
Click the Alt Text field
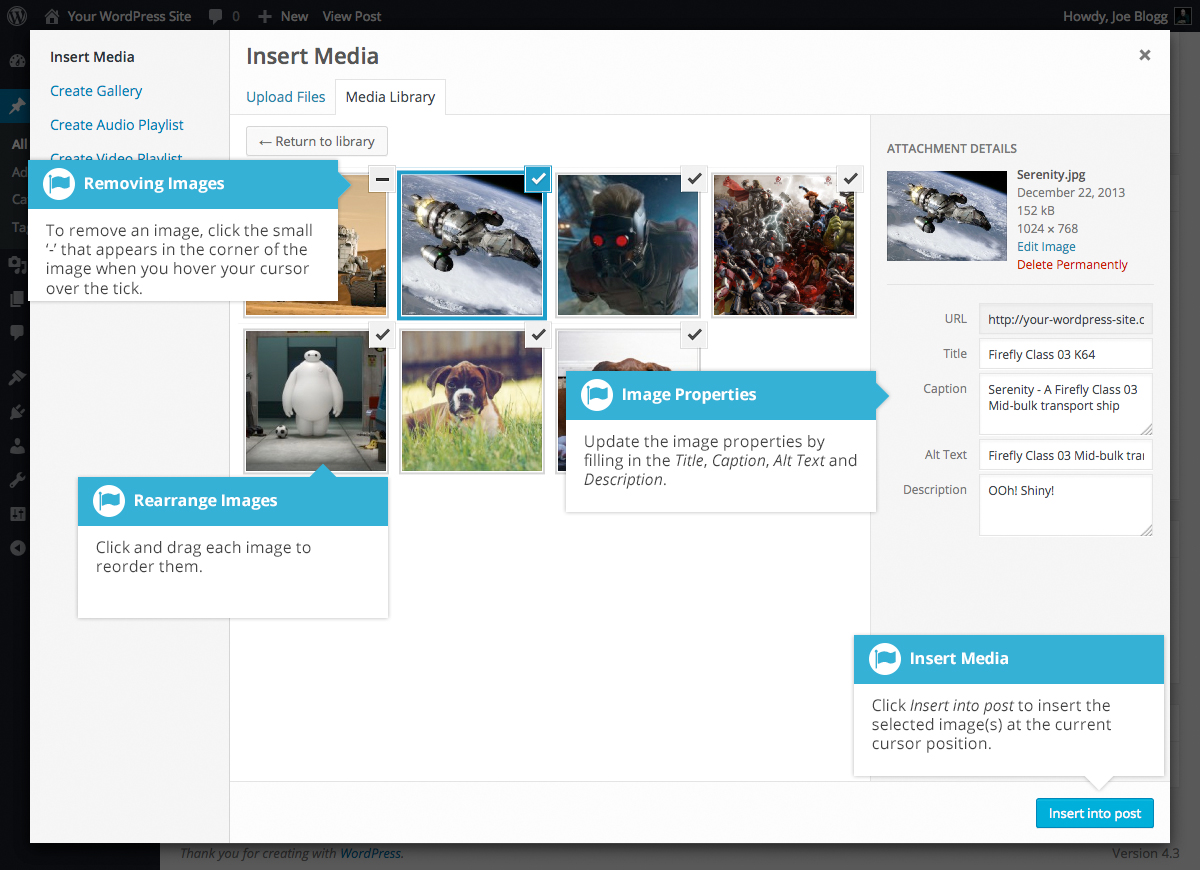point(1066,455)
